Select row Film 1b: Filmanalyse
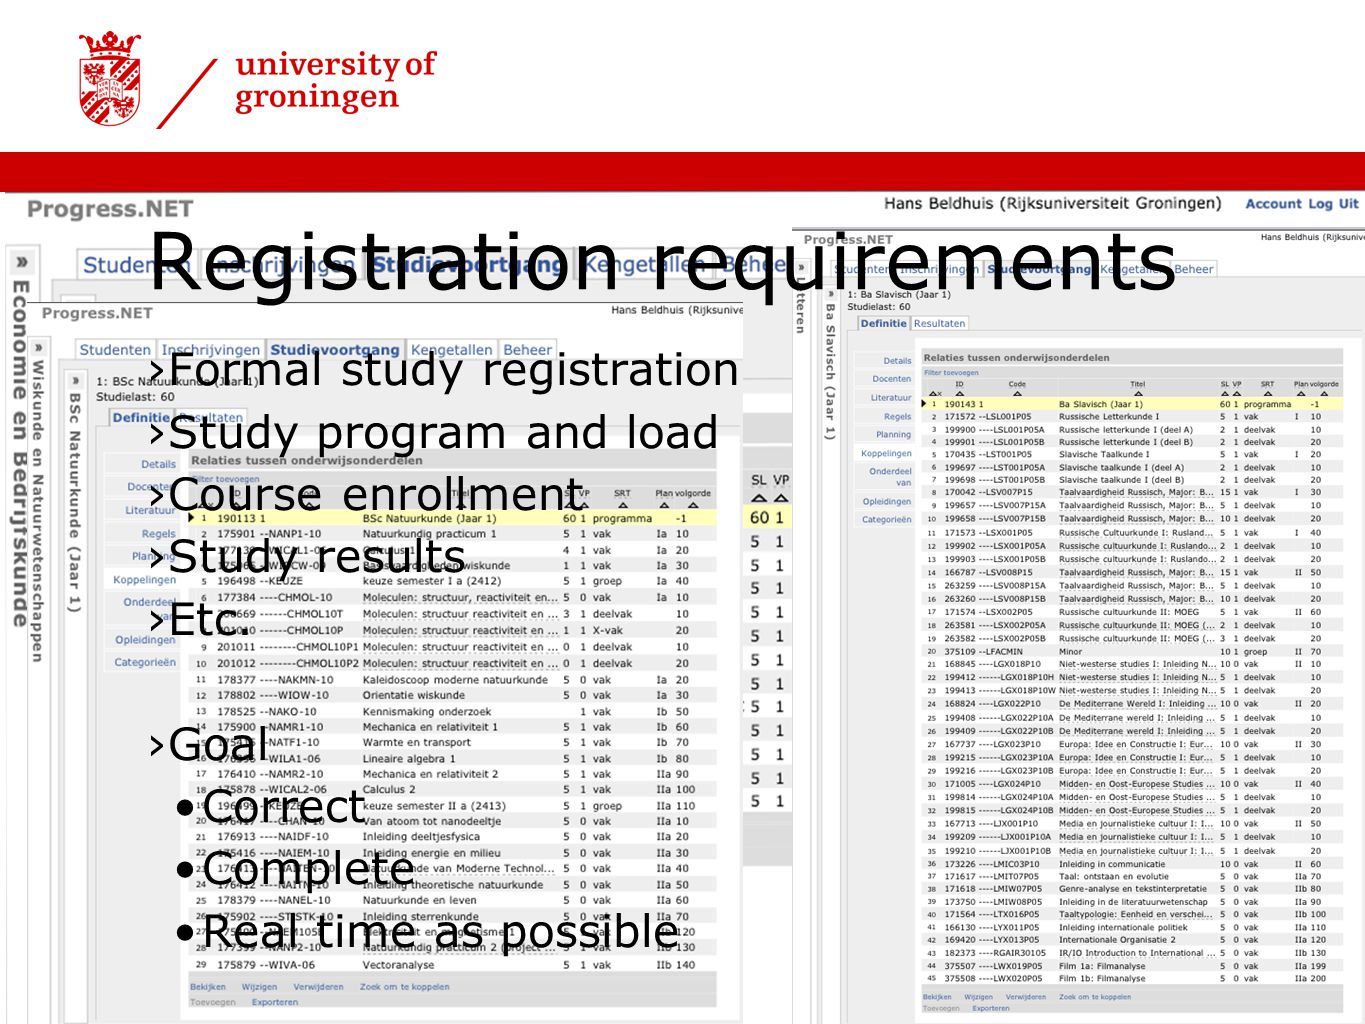Viewport: 1365px width, 1024px height. pyautogui.click(x=1132, y=979)
